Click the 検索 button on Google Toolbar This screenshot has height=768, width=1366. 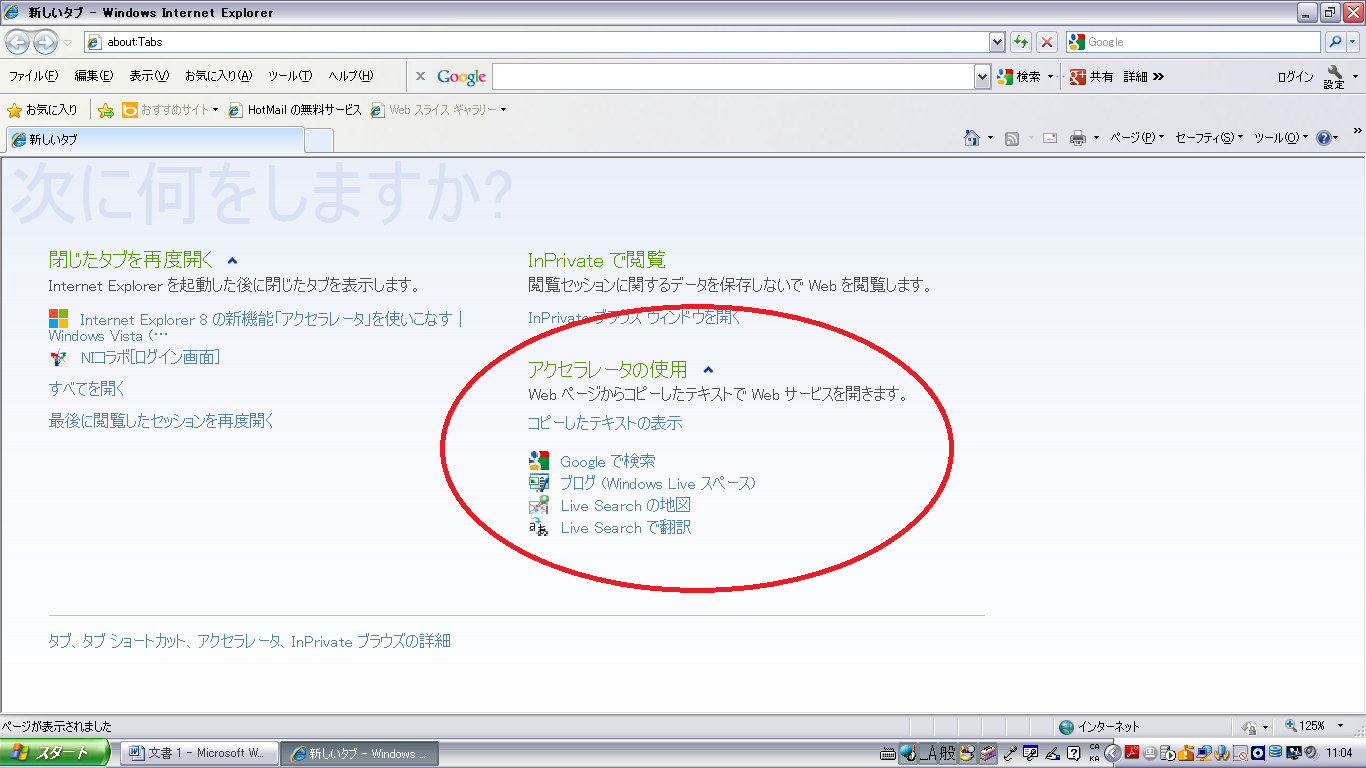point(1019,76)
